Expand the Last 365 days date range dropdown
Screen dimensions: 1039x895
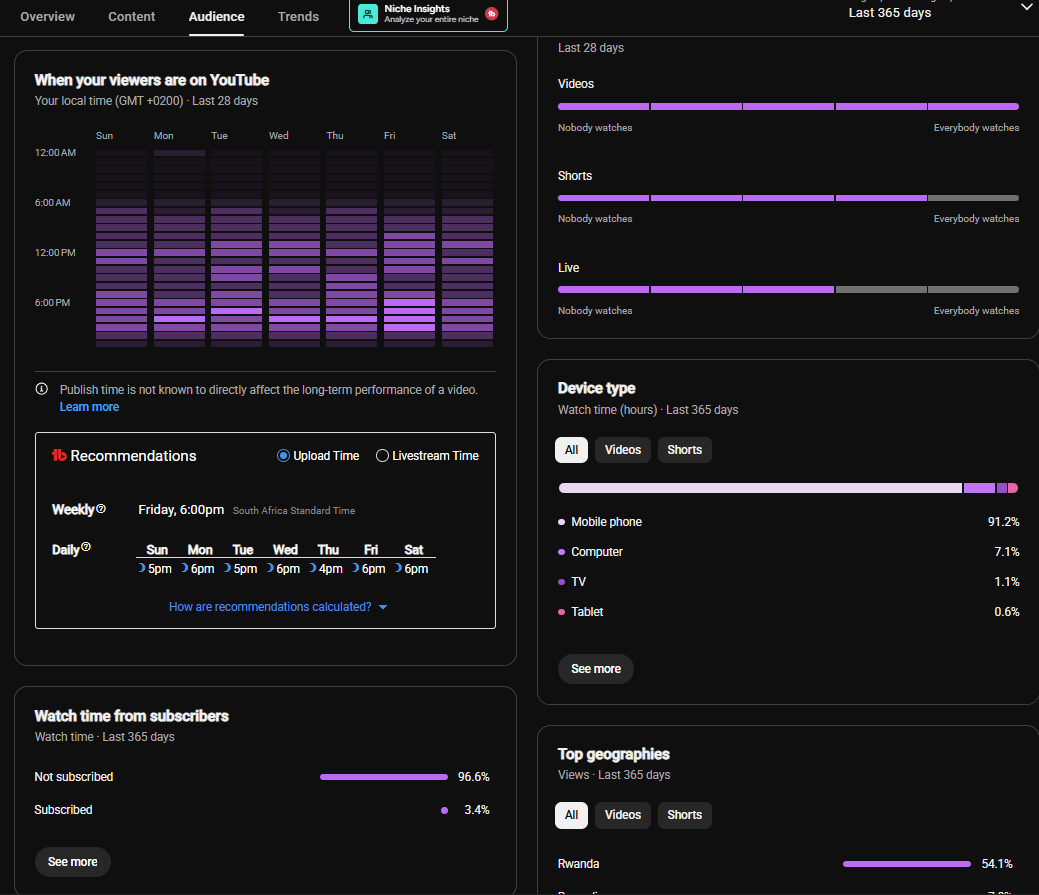pos(1026,7)
